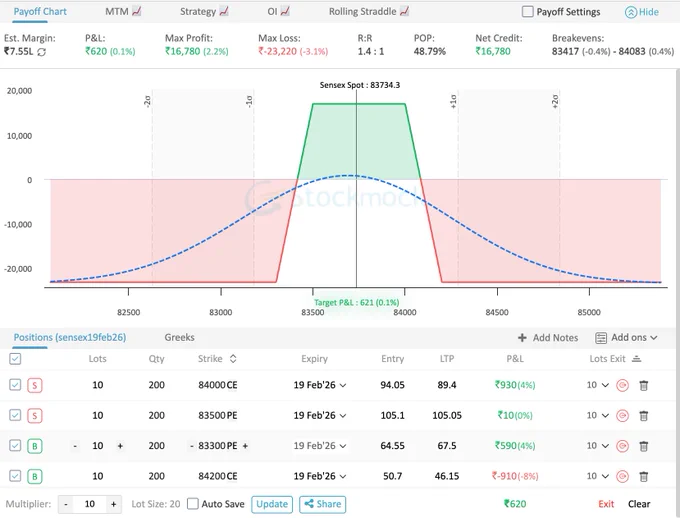Screen dimensions: 680x518
Task: Open expiry dropdown for 84000CE row
Action: coord(320,385)
